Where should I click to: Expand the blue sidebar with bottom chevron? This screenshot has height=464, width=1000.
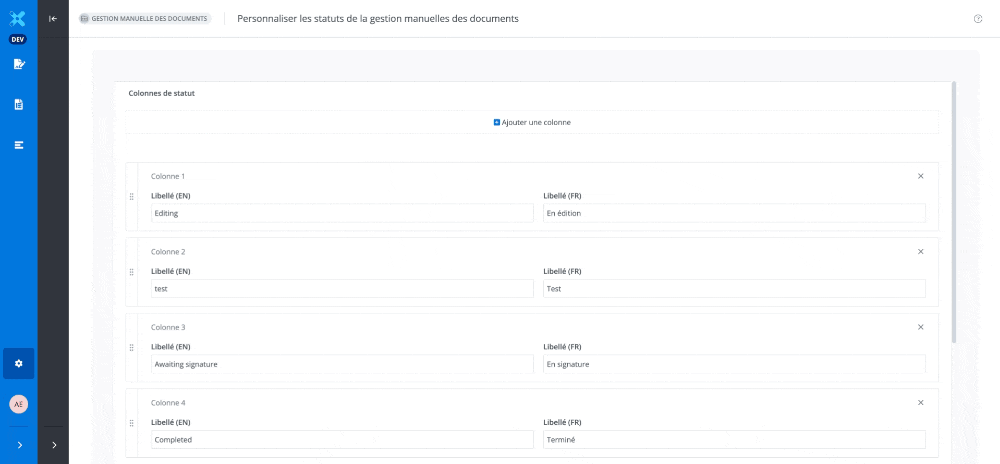click(18, 445)
